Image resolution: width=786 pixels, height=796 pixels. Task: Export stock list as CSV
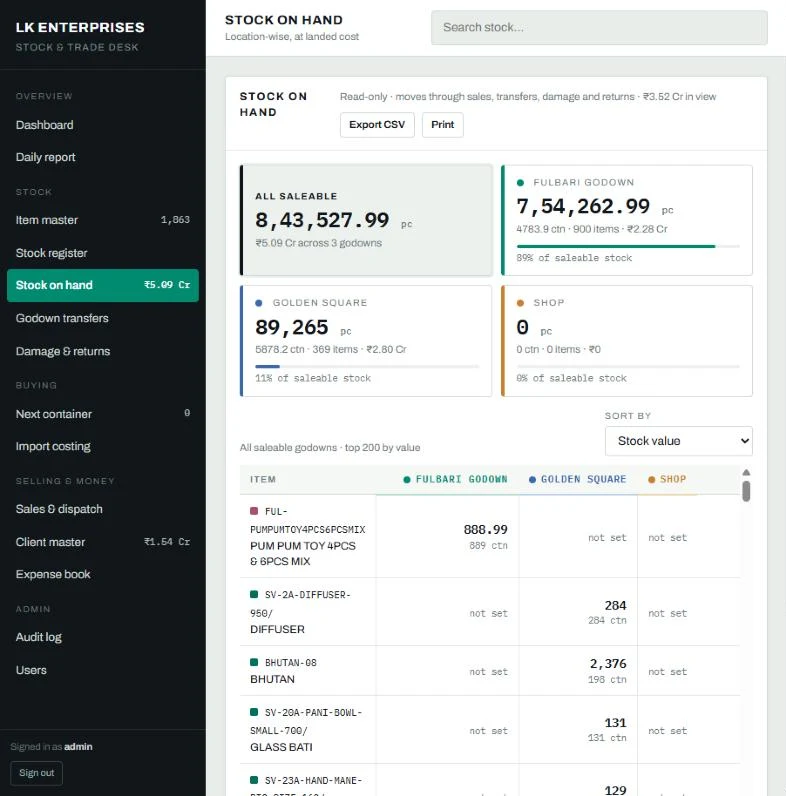(x=377, y=125)
